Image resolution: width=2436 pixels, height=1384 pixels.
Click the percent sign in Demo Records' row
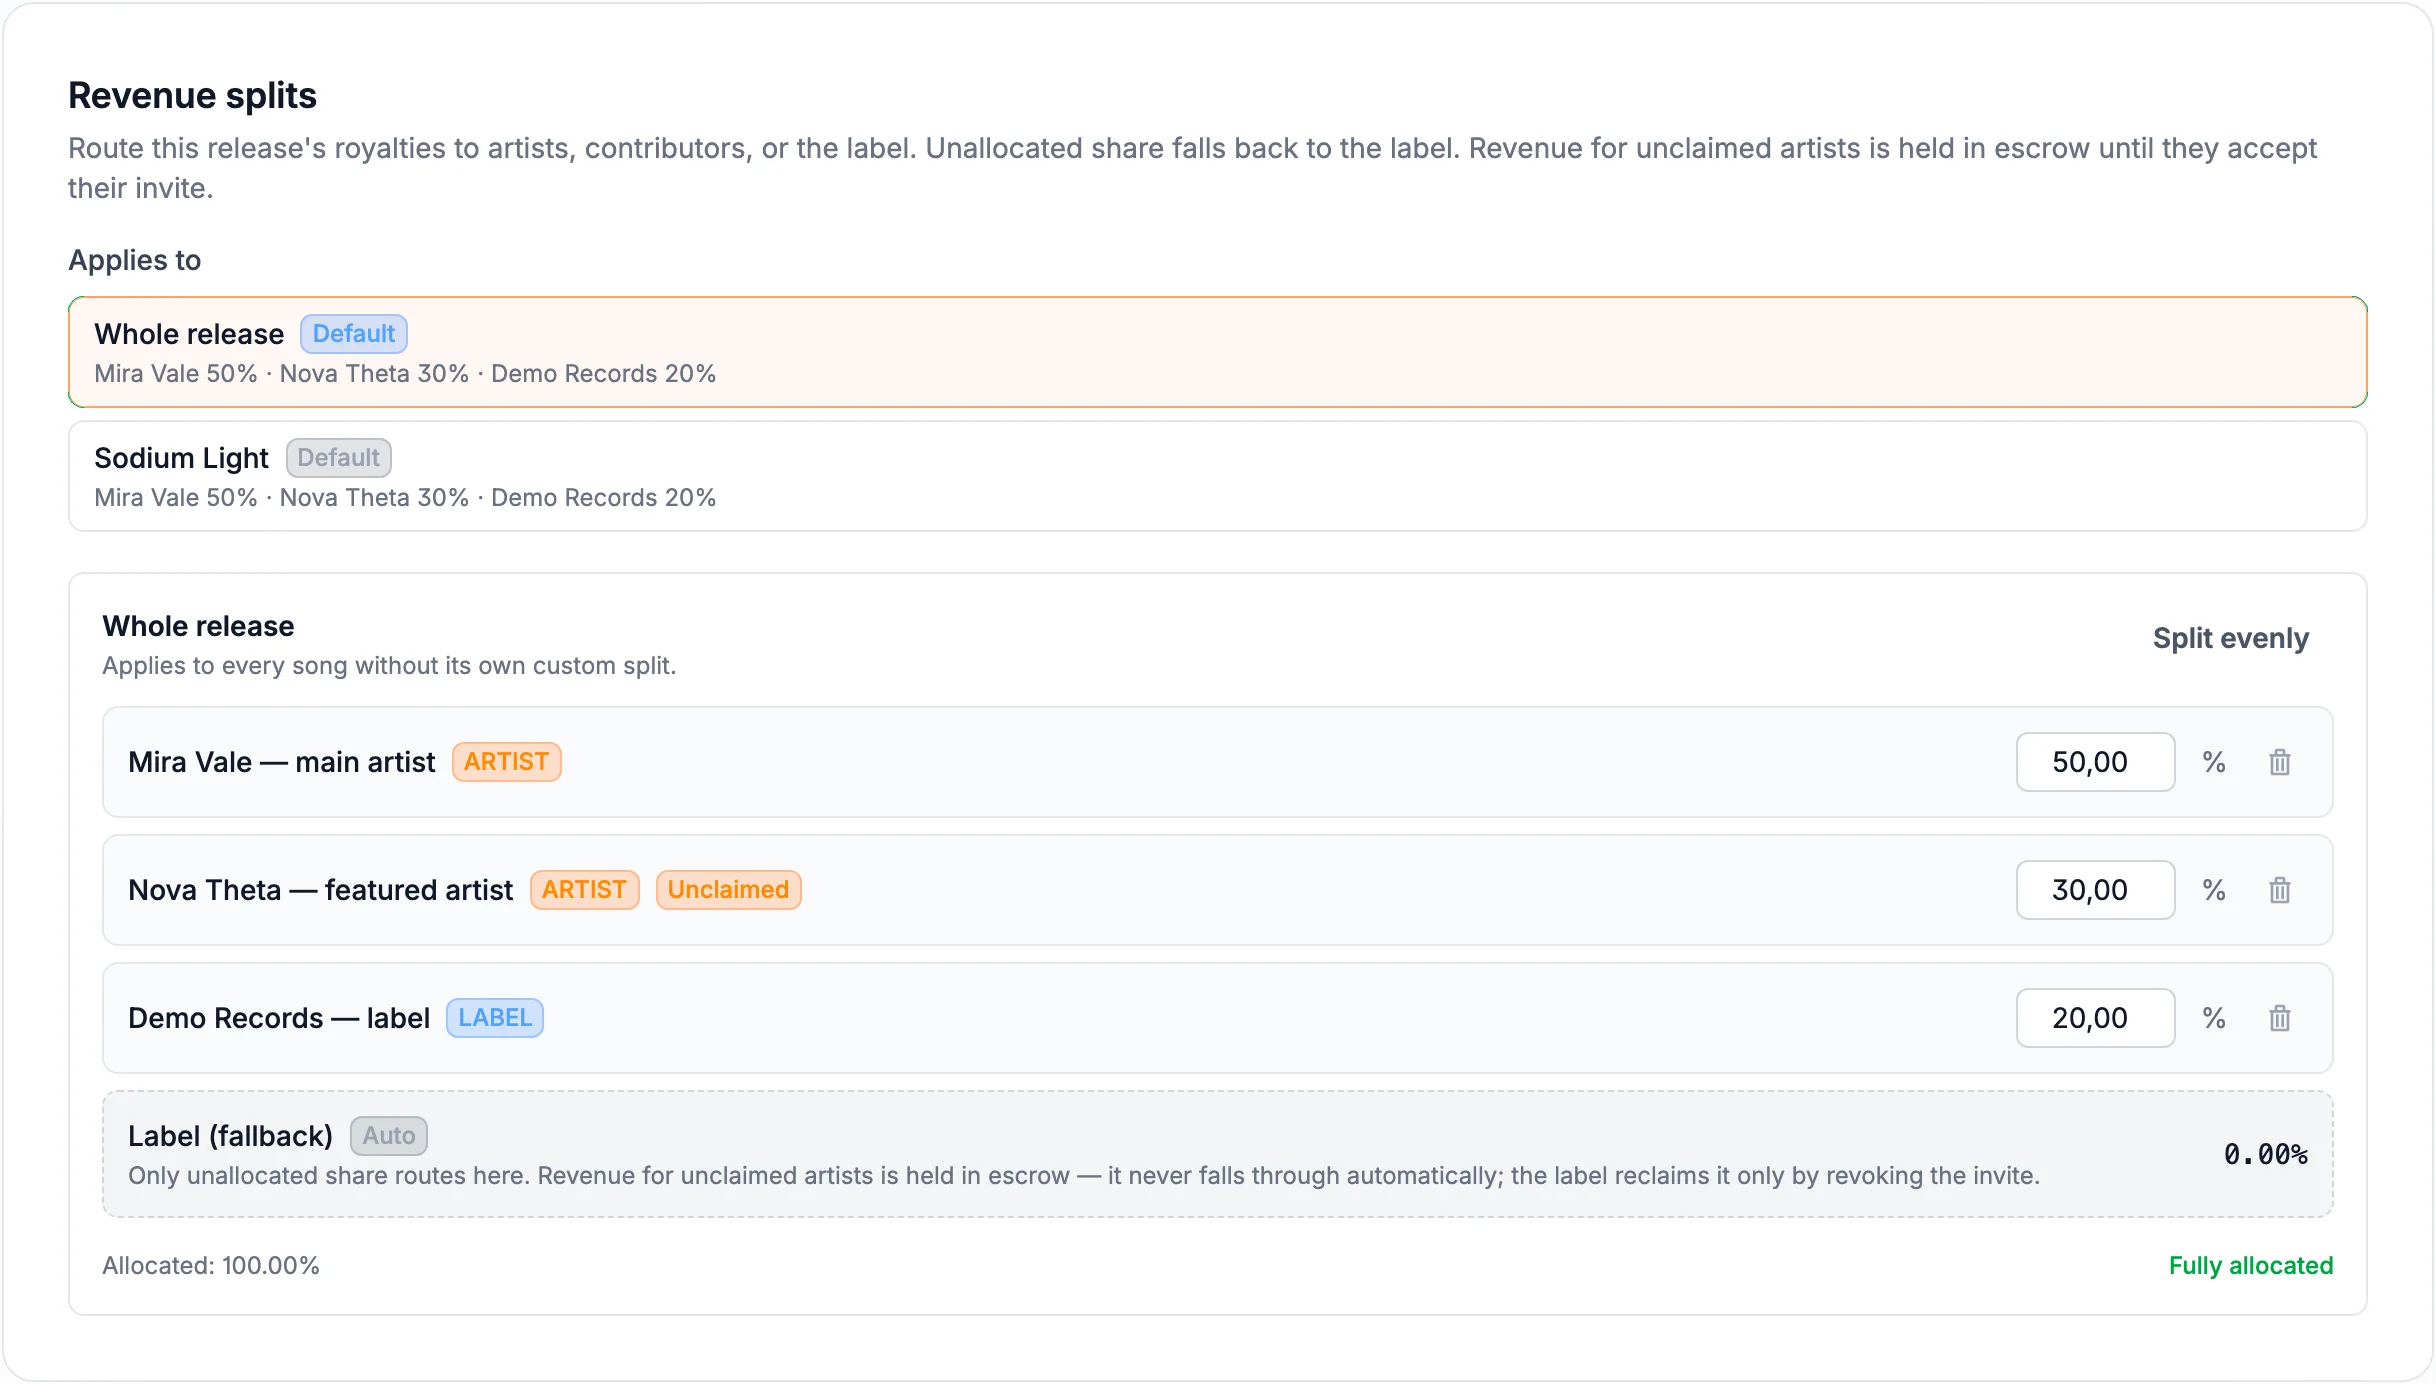2214,1018
